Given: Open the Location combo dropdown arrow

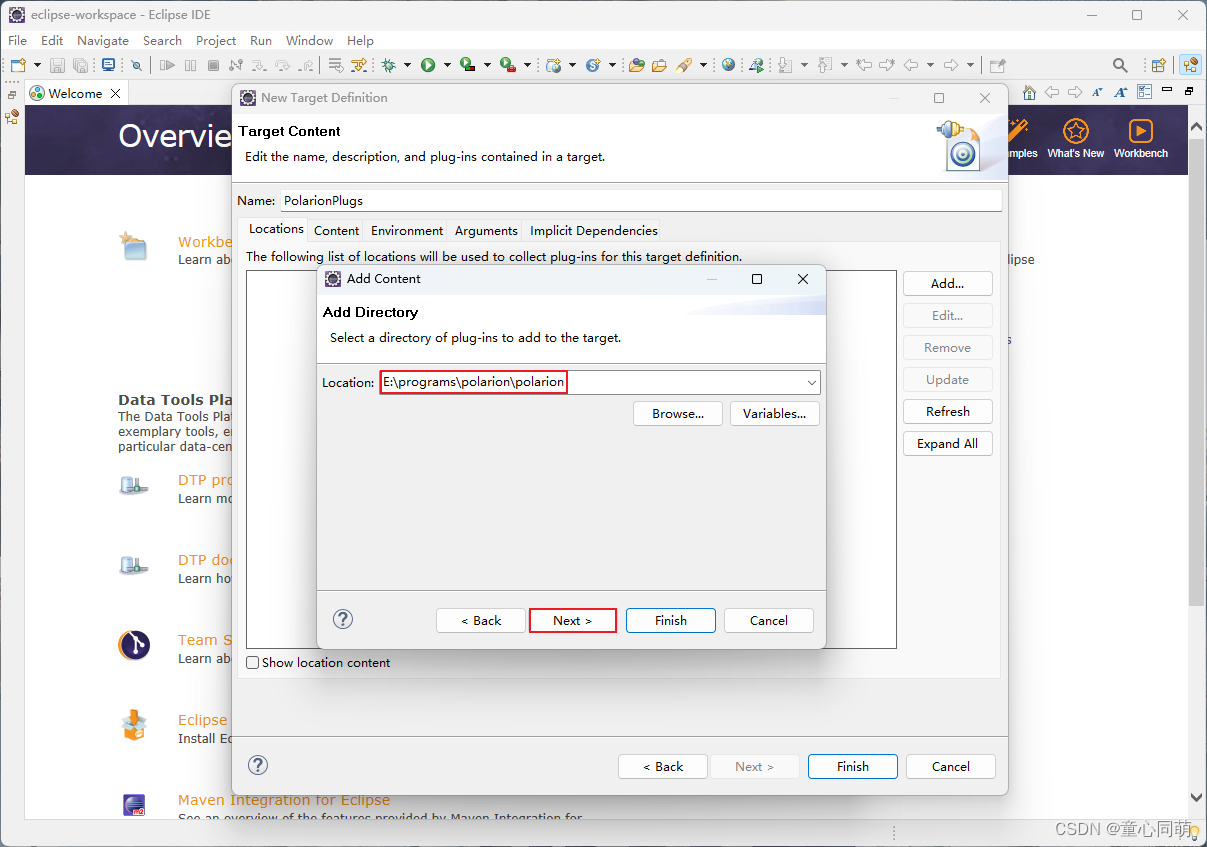Looking at the screenshot, I should tap(811, 382).
